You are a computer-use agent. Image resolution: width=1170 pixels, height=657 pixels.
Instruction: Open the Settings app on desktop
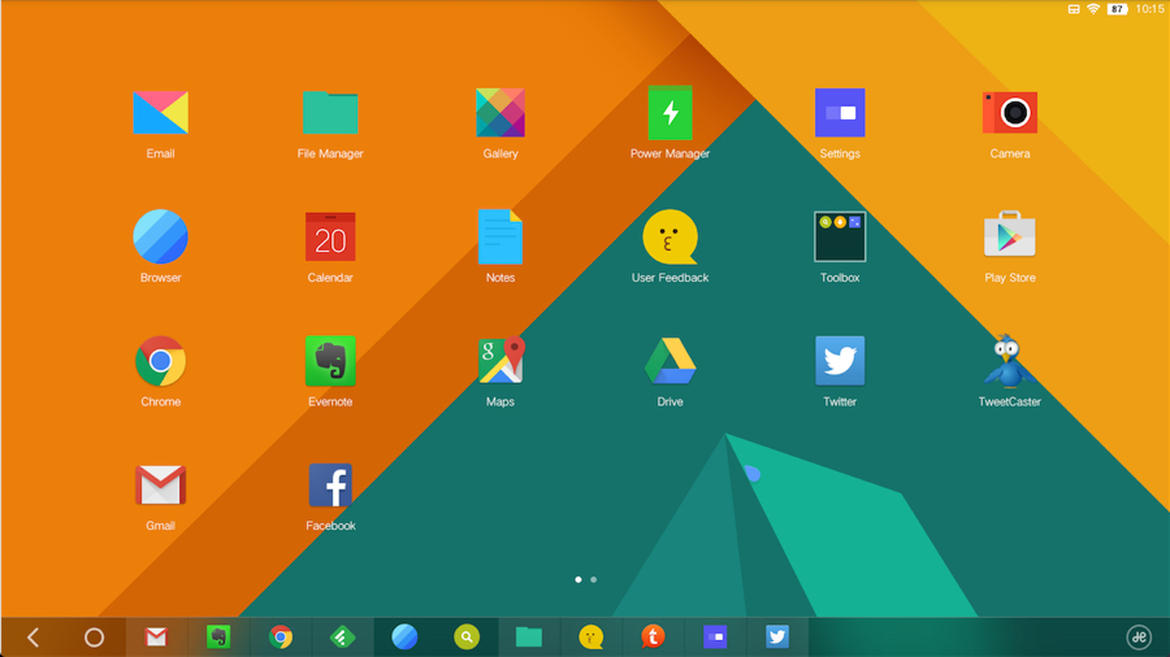point(840,113)
